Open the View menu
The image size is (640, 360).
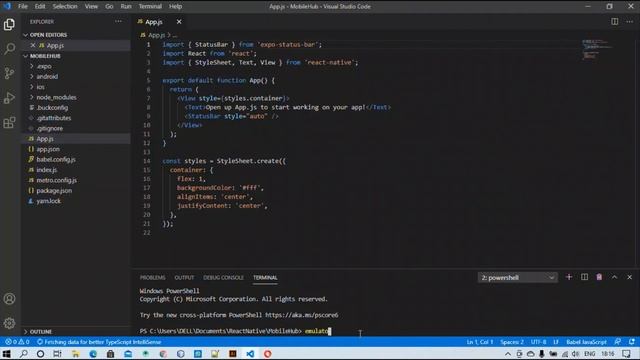click(x=91, y=7)
